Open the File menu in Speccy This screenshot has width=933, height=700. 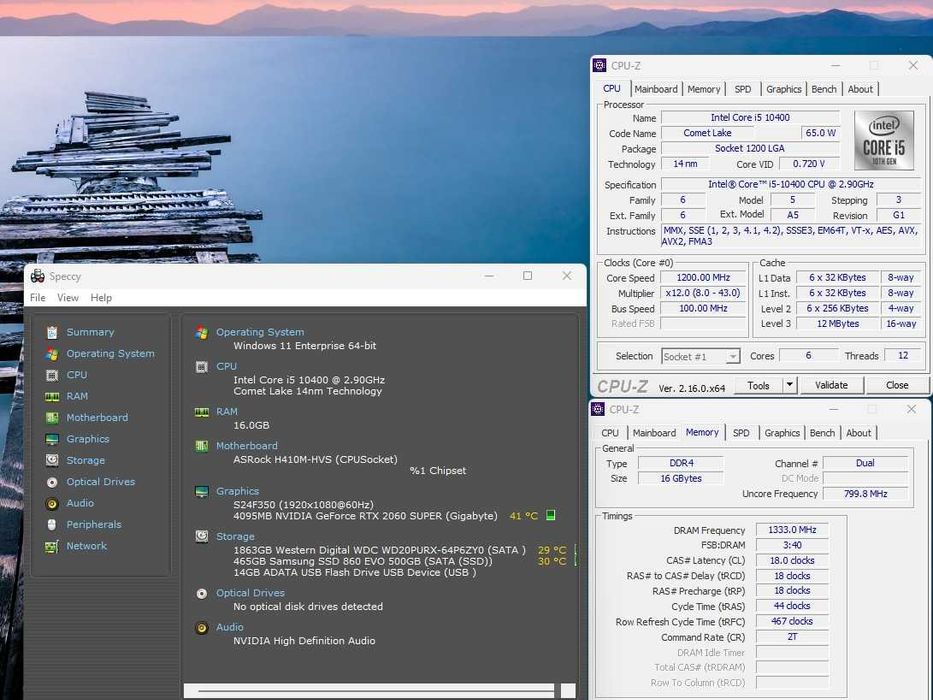pos(37,298)
